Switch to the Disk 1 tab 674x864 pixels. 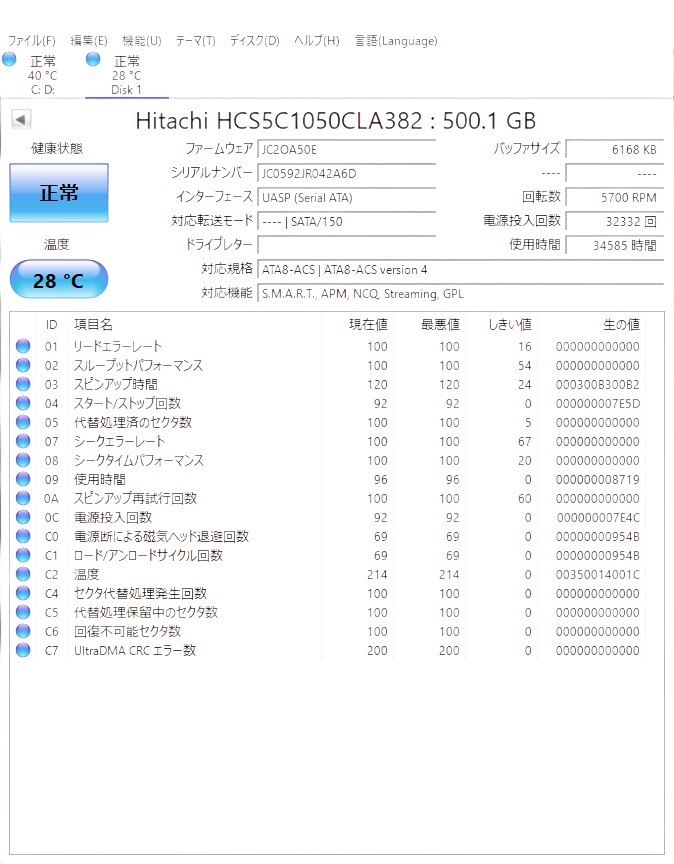point(127,75)
